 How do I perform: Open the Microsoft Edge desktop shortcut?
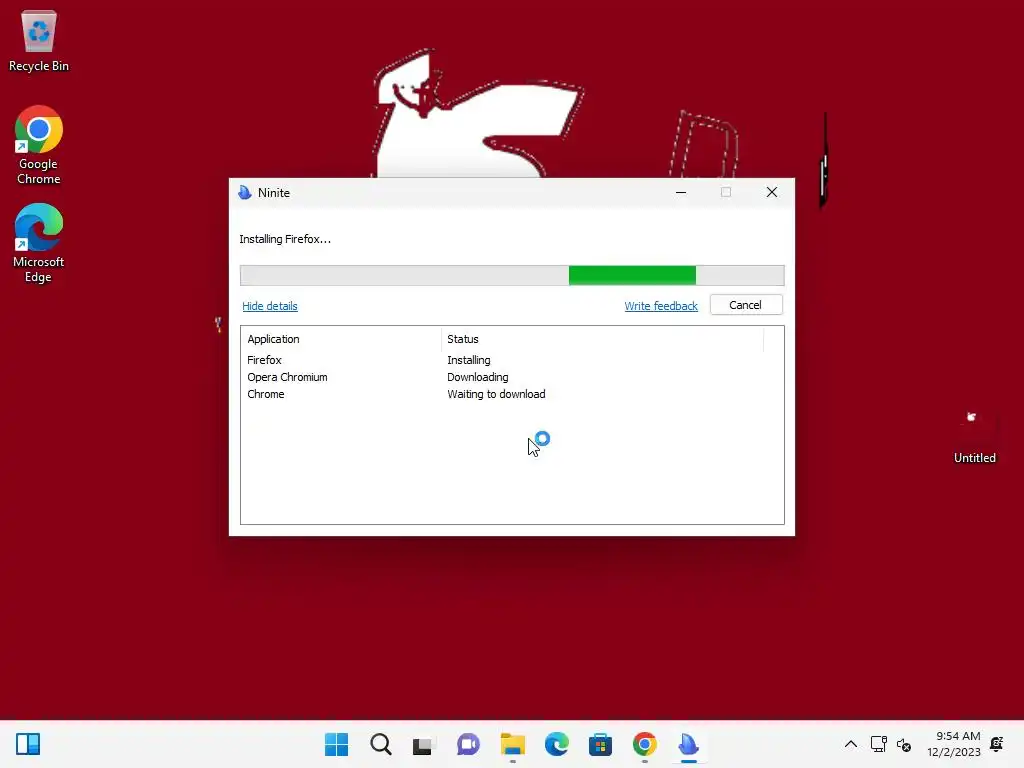39,243
